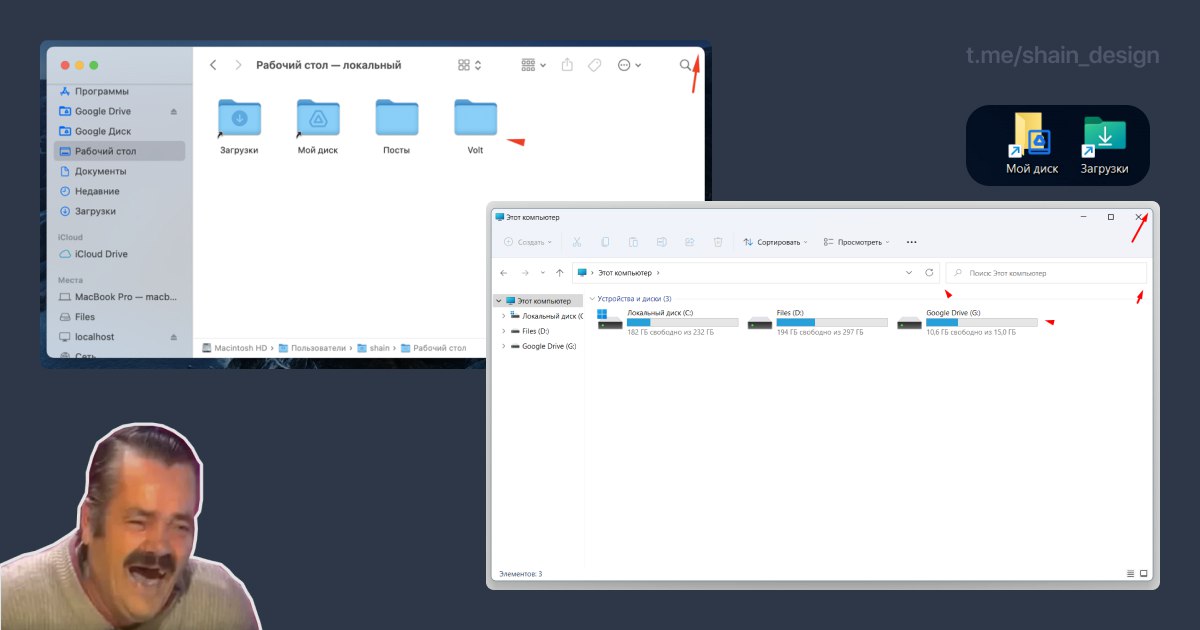
Task: Click Explorer back arrow
Action: coord(504,273)
